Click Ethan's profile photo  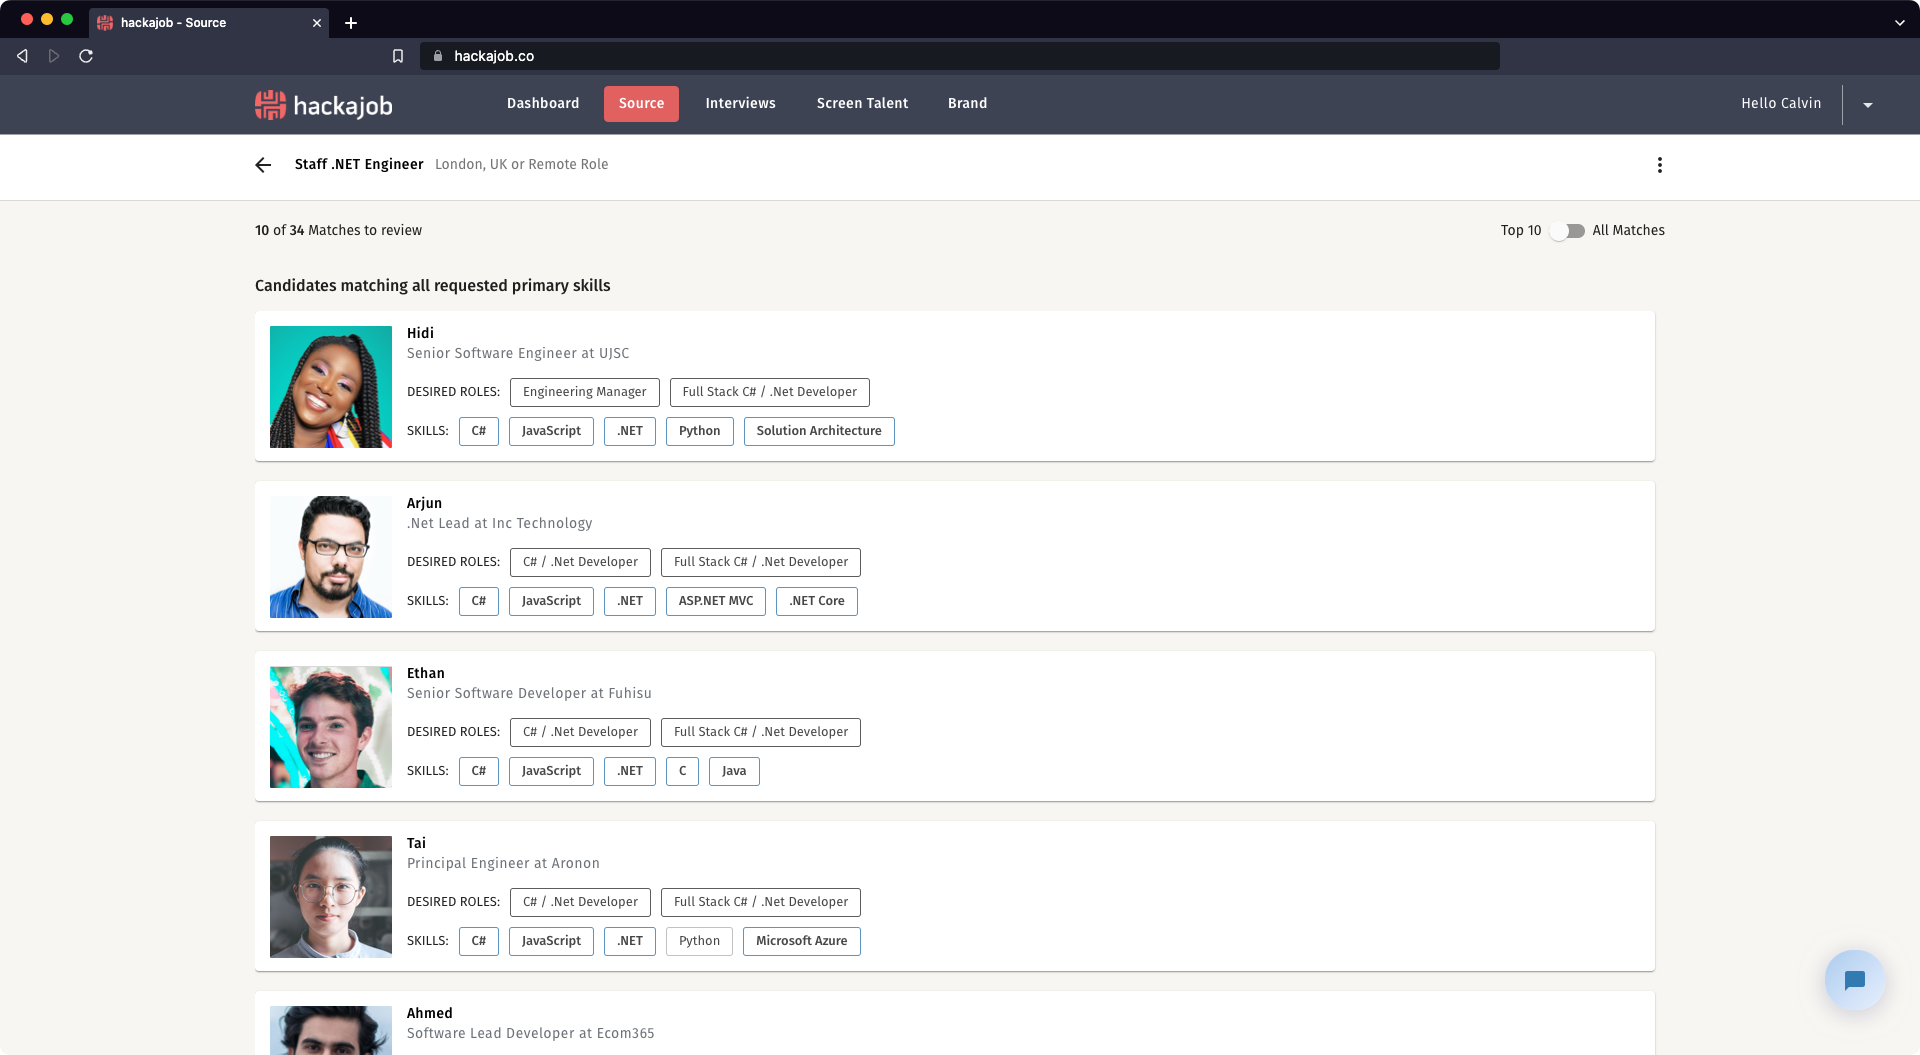pyautogui.click(x=330, y=727)
